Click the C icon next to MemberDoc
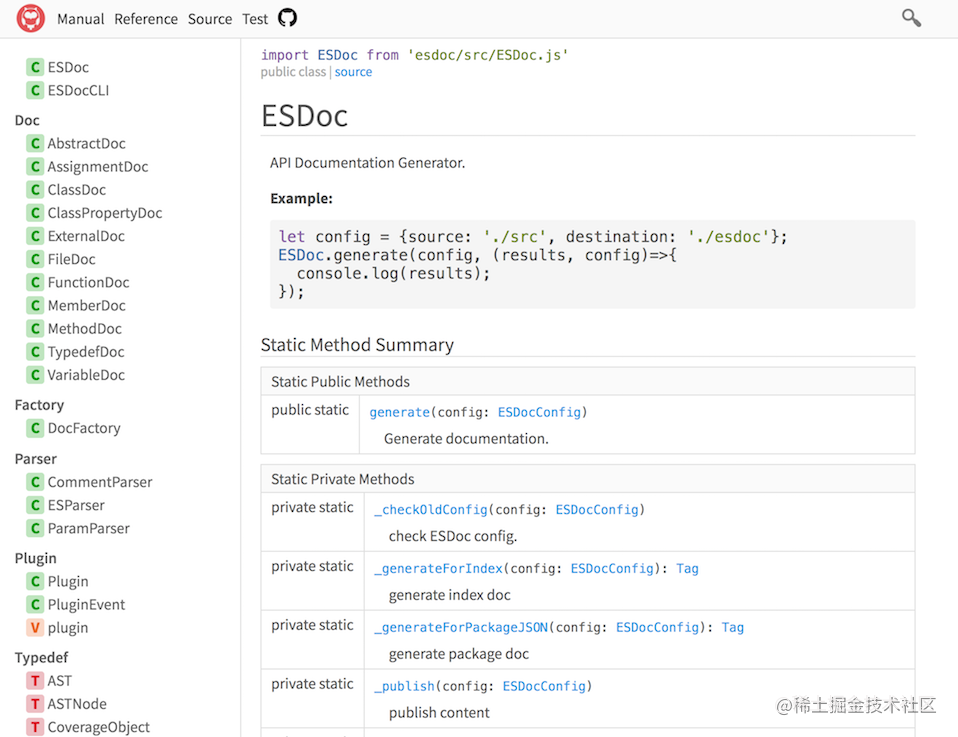This screenshot has width=958, height=737. (35, 306)
